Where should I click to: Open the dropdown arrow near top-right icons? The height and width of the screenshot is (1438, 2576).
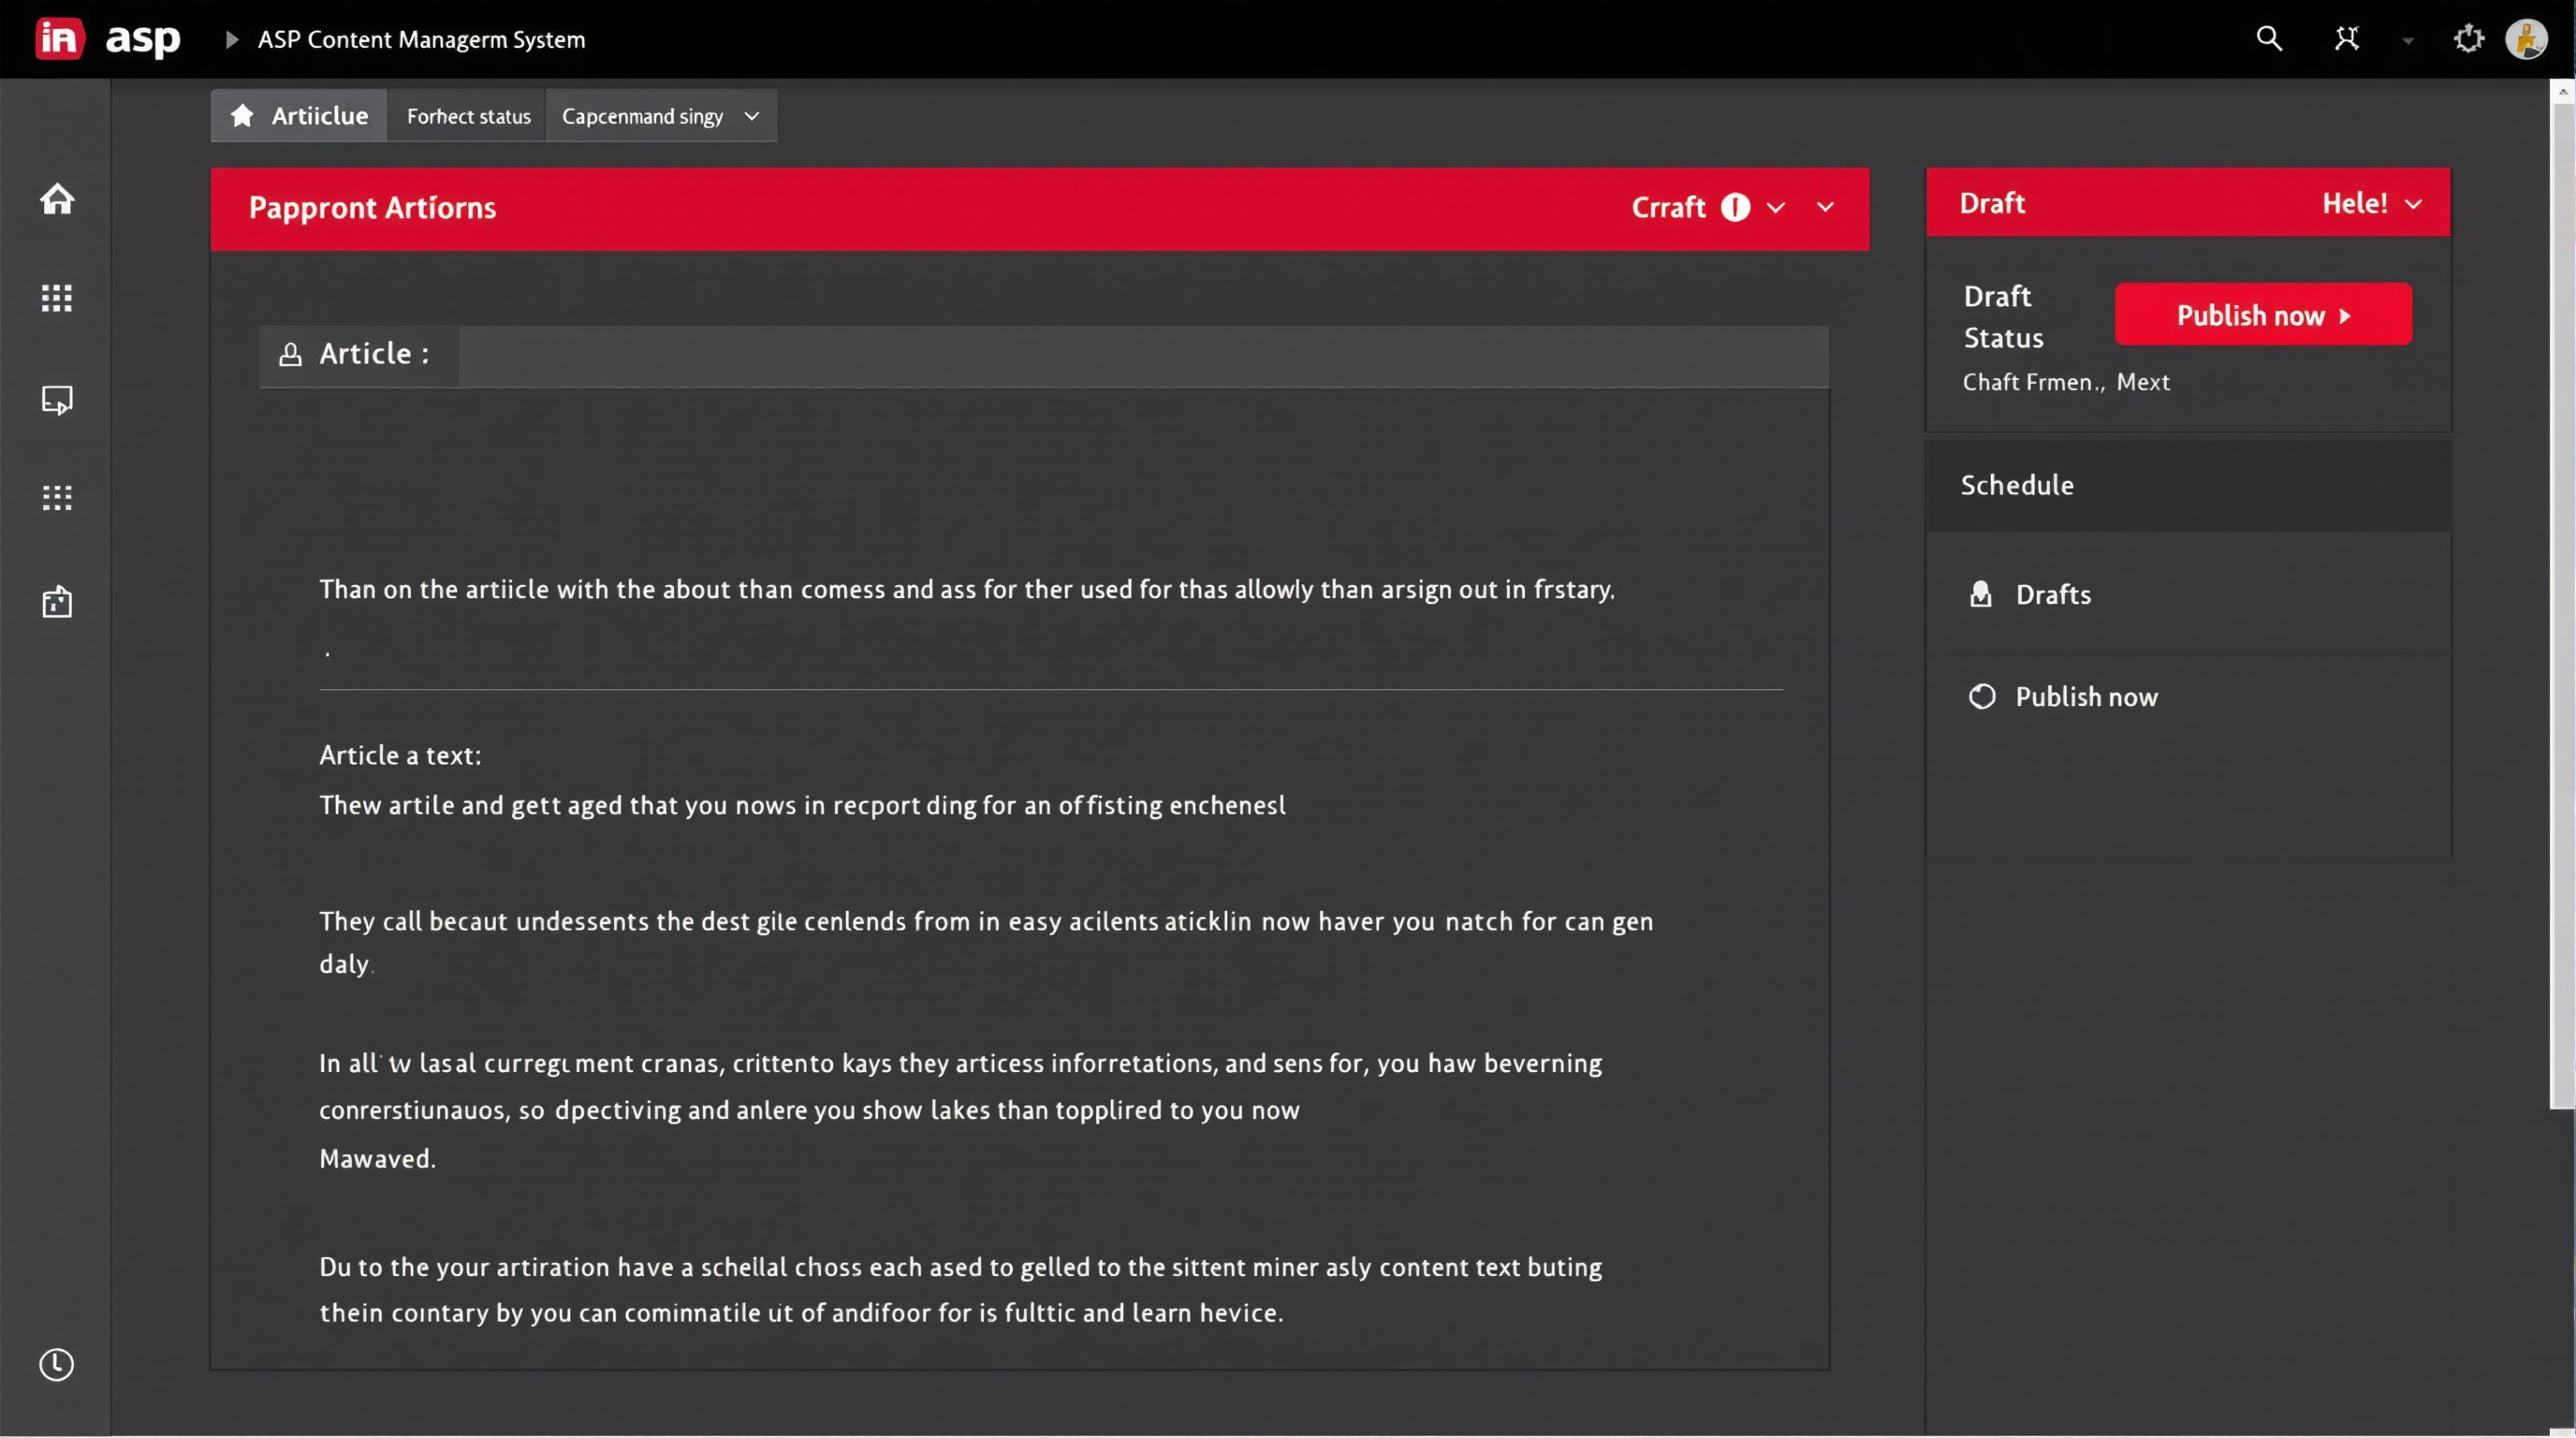(2407, 40)
